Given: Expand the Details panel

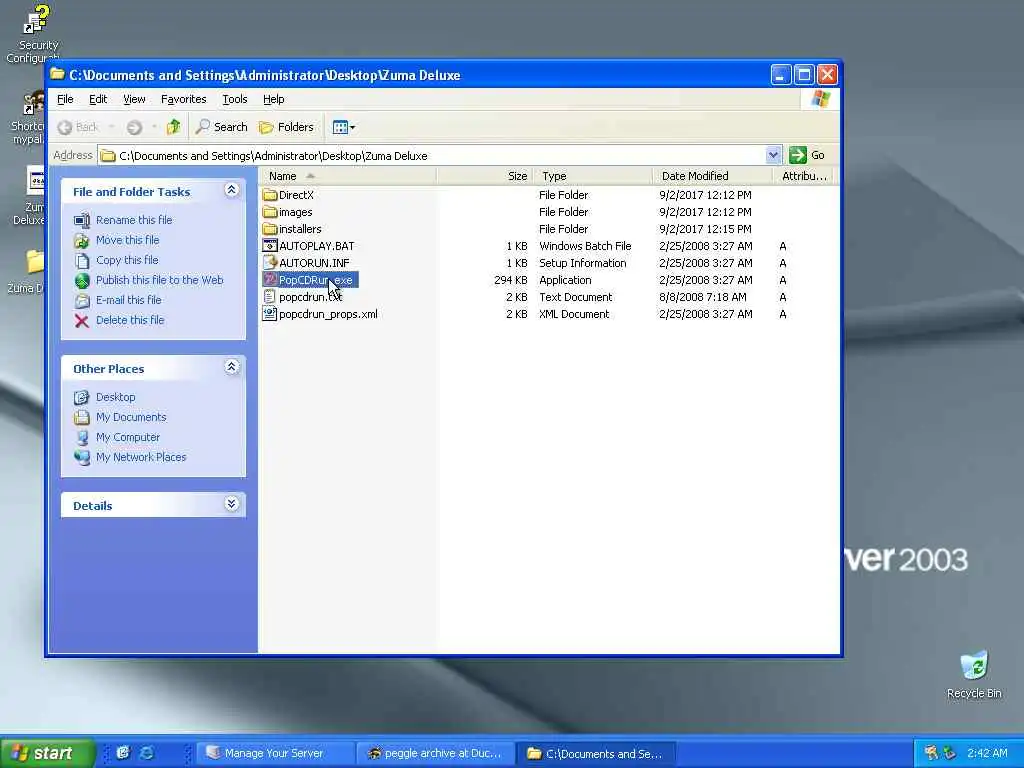Looking at the screenshot, I should coord(231,504).
